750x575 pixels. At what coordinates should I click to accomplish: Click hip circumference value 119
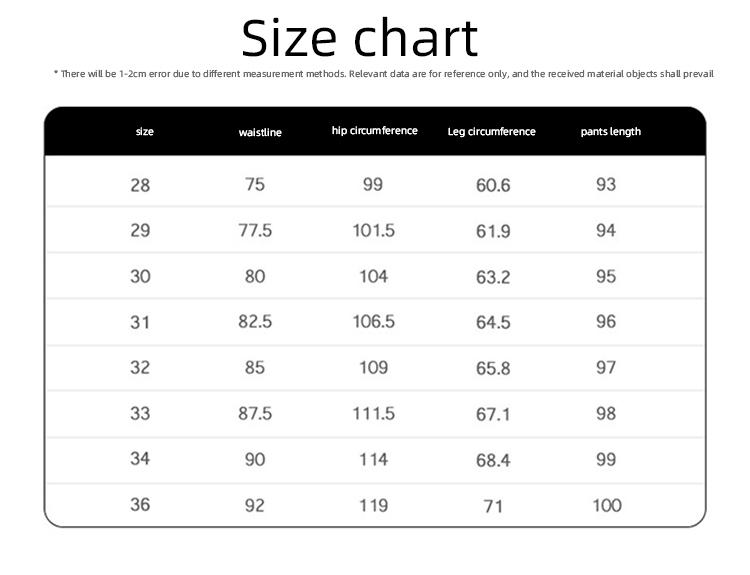click(x=374, y=506)
